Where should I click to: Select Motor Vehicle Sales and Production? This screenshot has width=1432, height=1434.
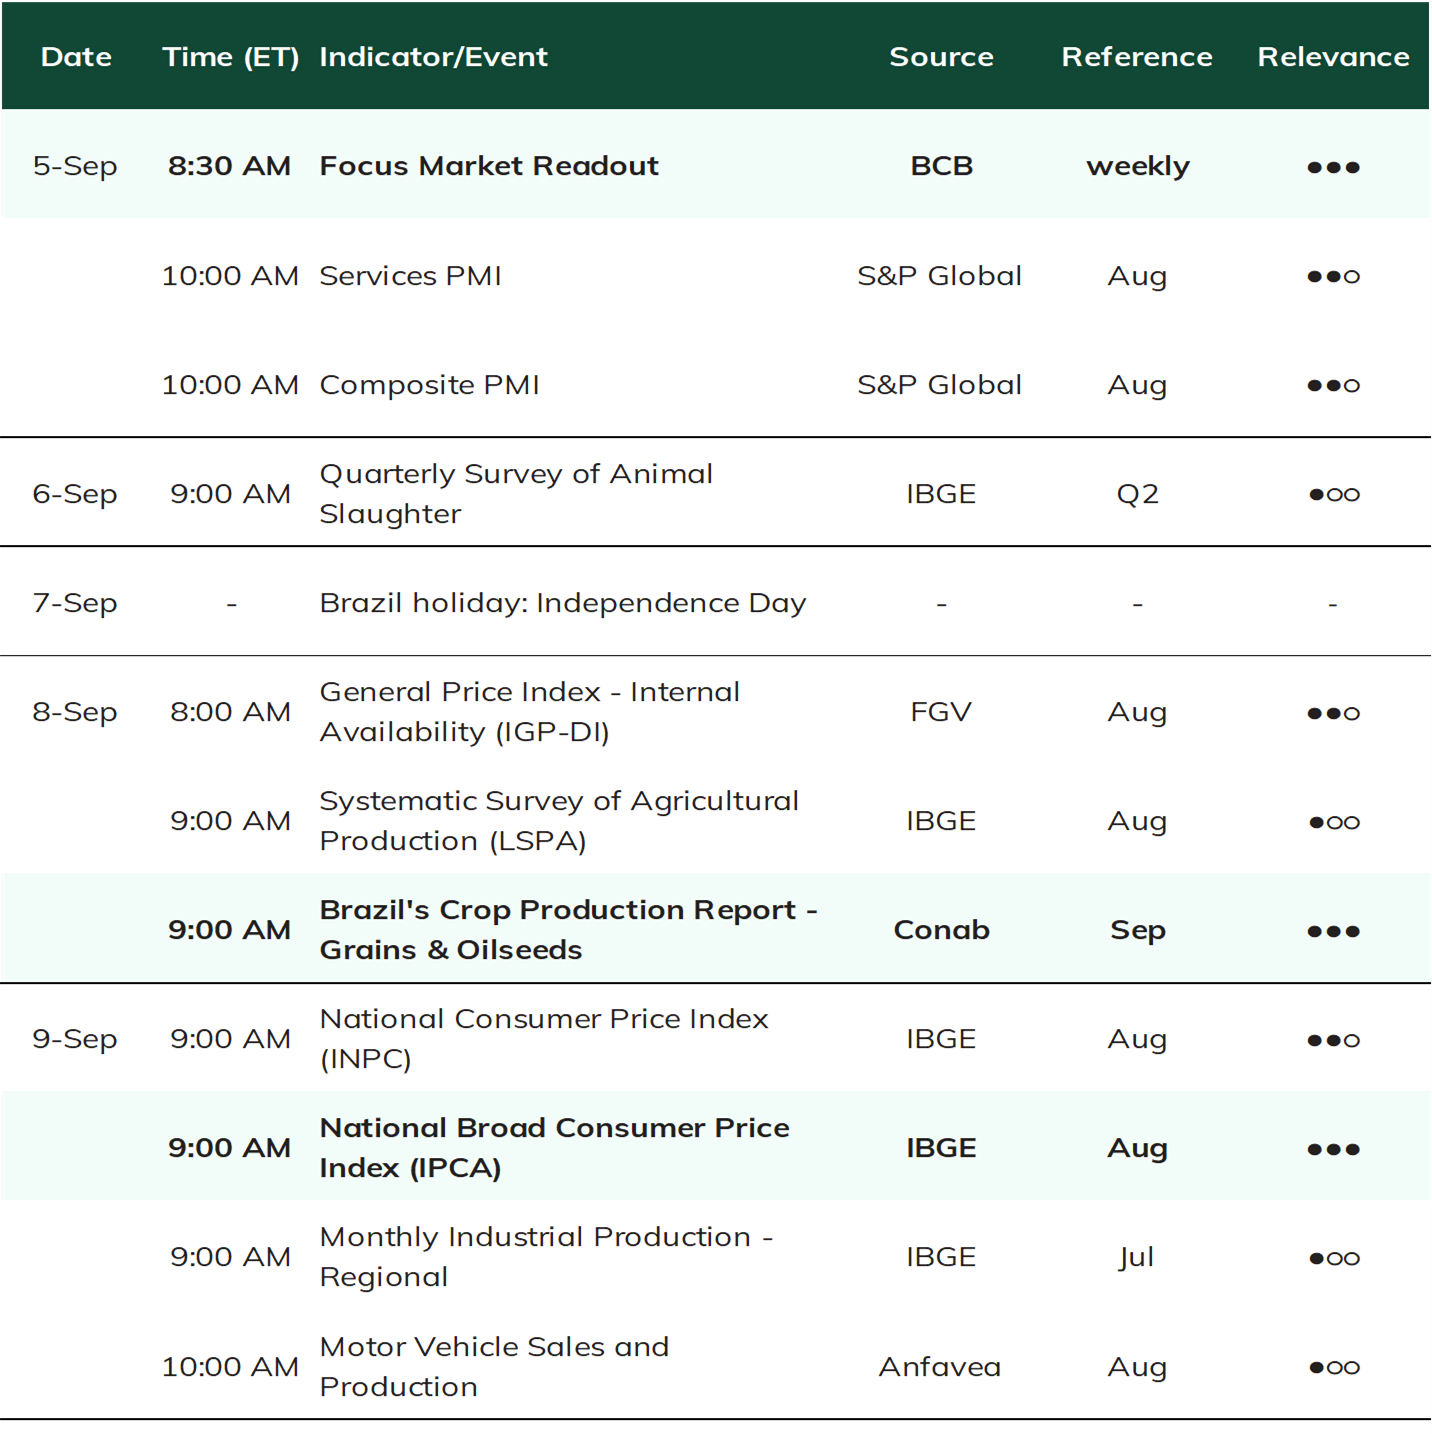pos(494,1366)
